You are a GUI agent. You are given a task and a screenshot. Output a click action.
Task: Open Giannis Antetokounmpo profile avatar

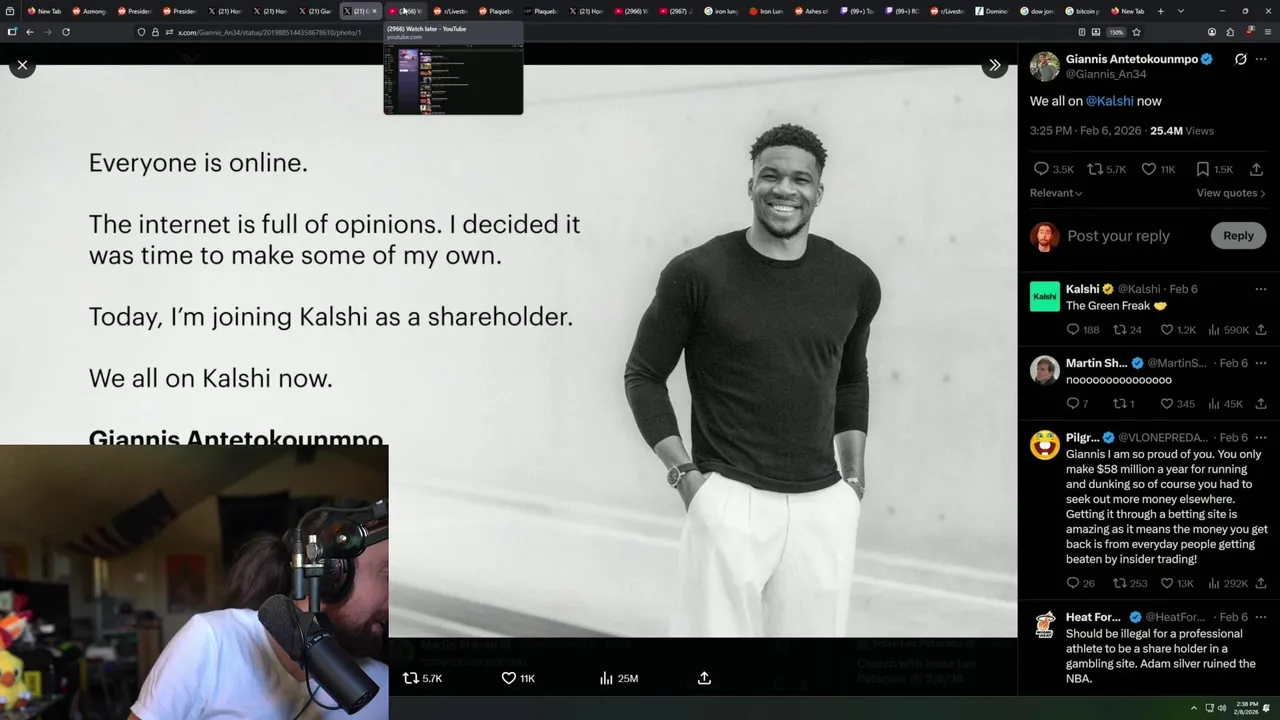[1045, 67]
